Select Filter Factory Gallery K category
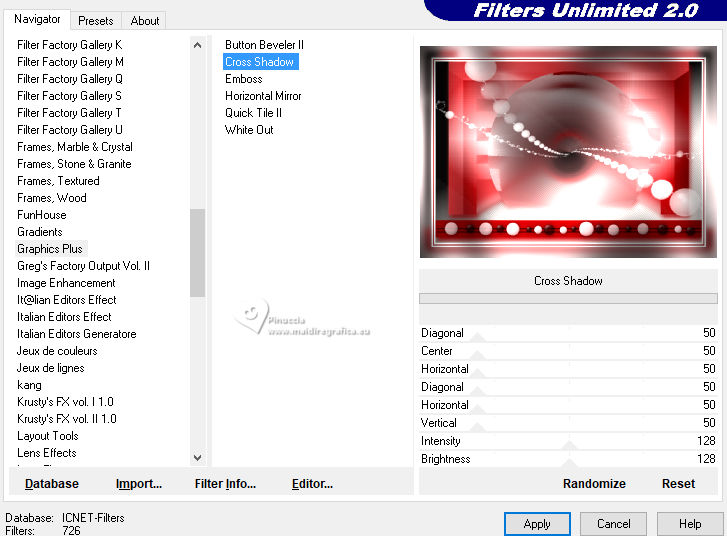The width and height of the screenshot is (727, 536). [x=70, y=45]
